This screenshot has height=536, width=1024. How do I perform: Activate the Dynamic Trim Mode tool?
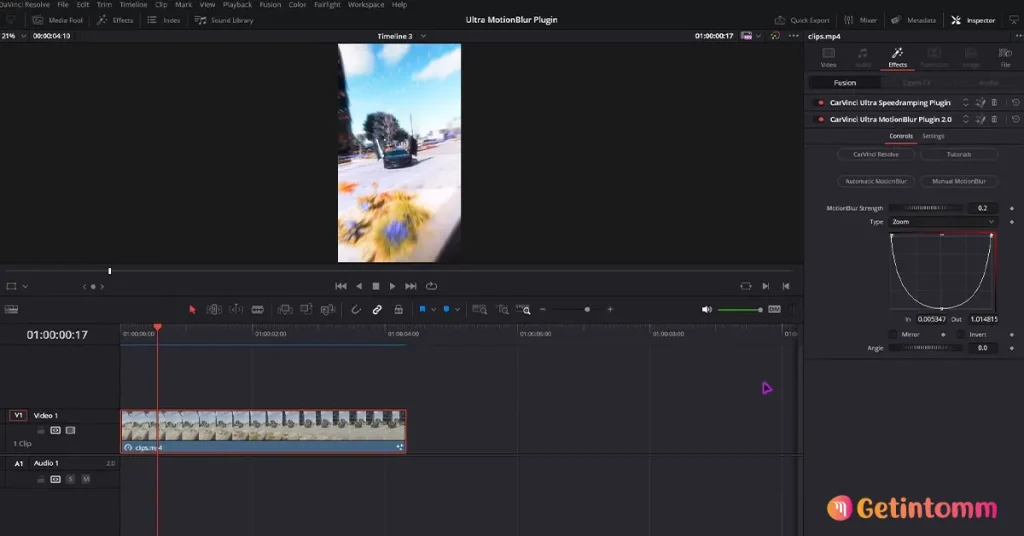[236, 309]
